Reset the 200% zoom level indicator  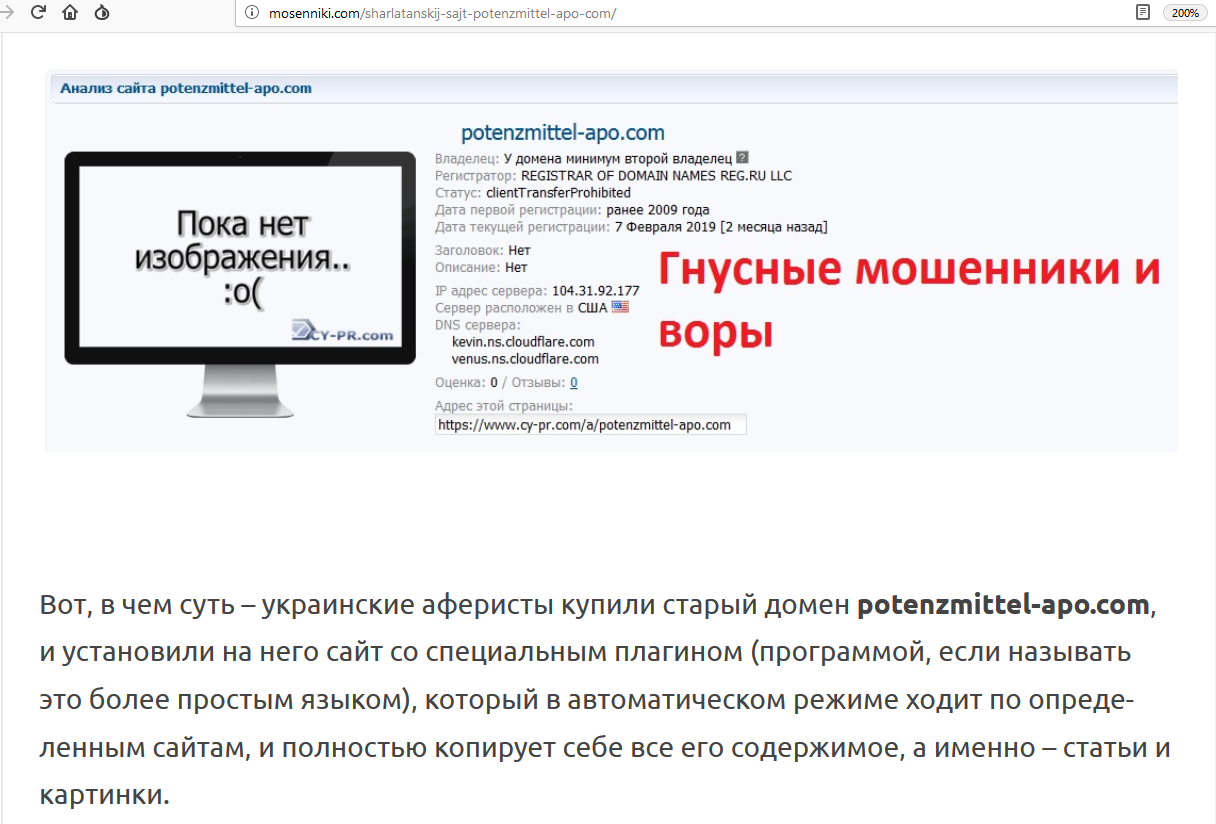click(1184, 13)
